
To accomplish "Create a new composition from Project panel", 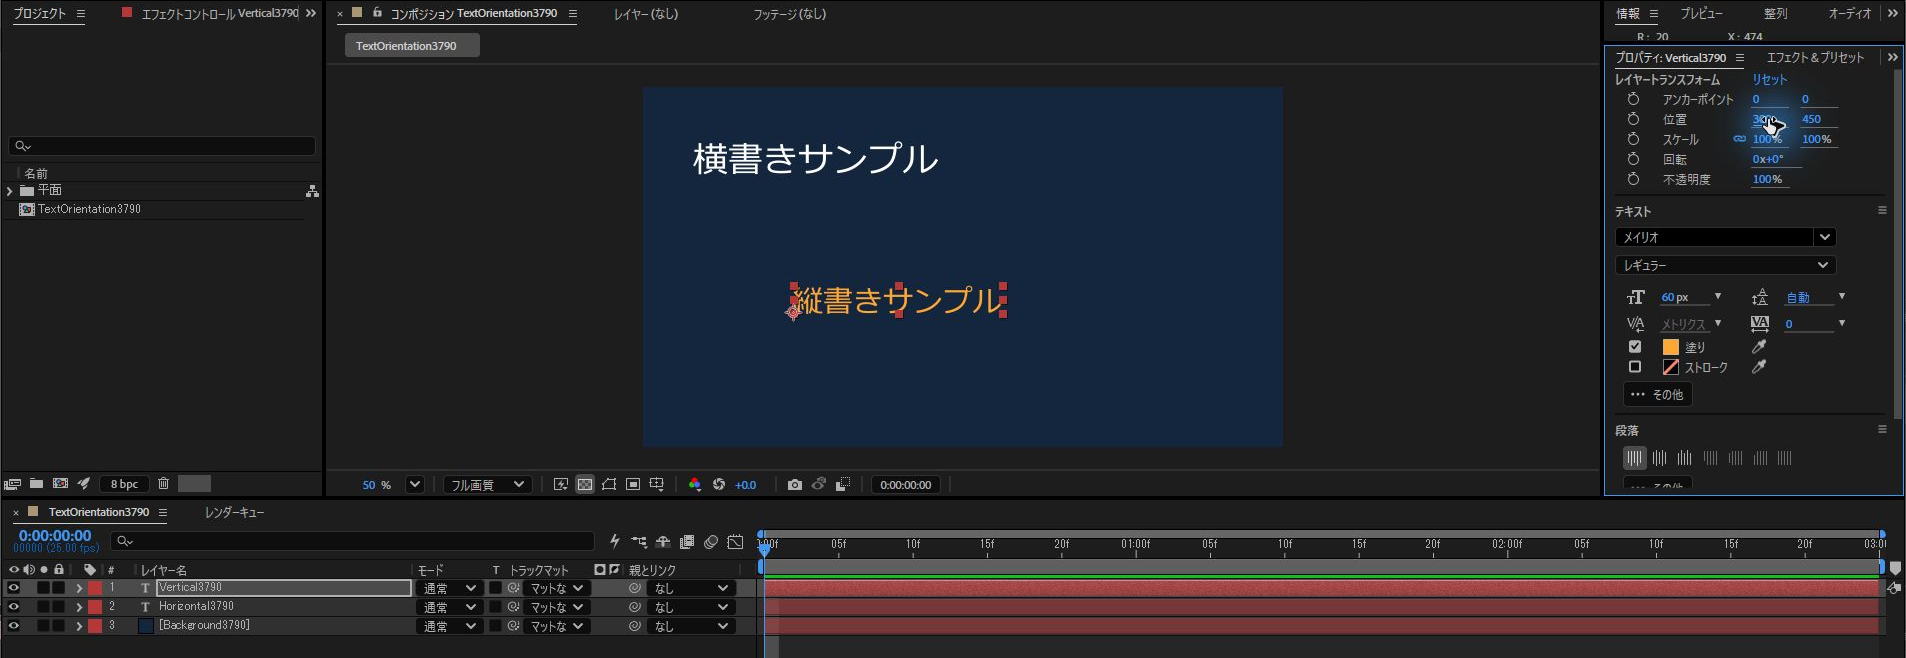I will (x=60, y=484).
